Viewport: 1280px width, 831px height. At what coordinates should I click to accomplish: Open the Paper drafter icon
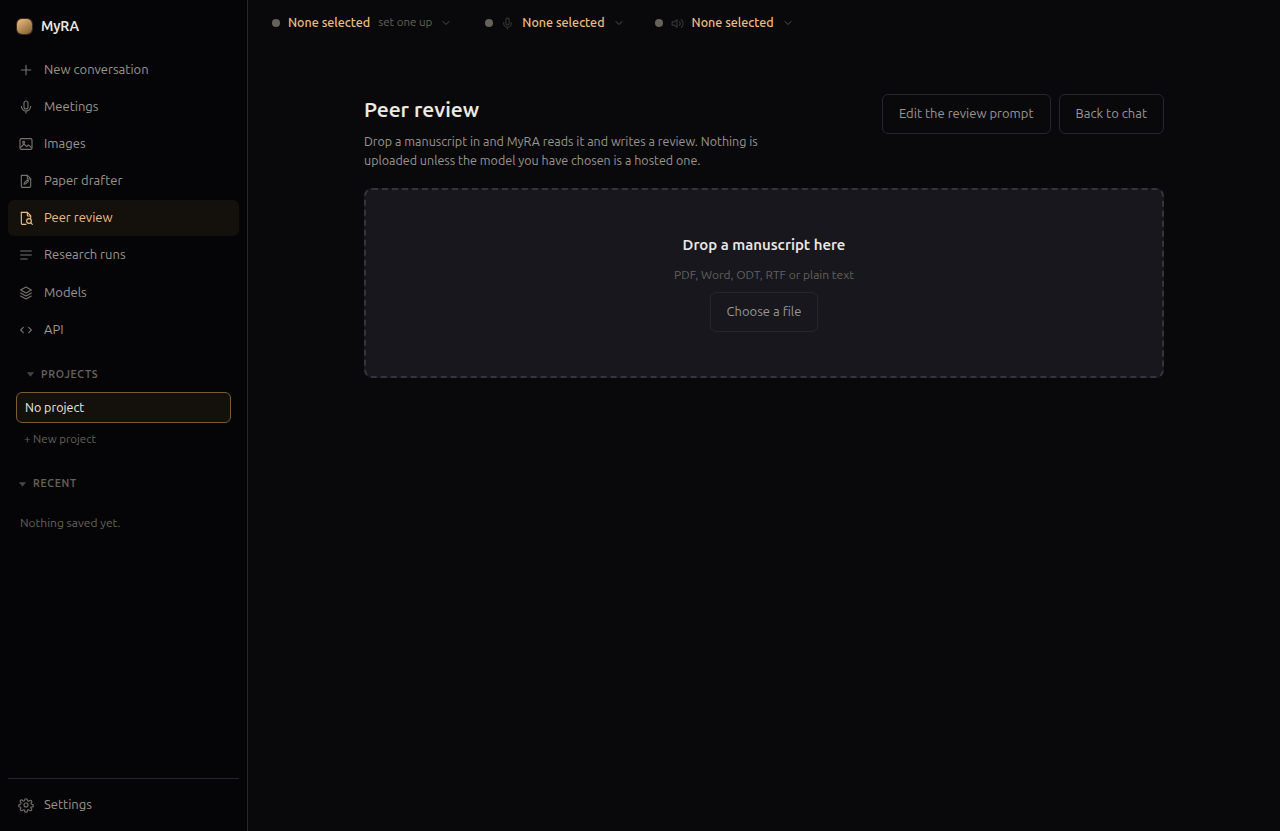point(26,181)
